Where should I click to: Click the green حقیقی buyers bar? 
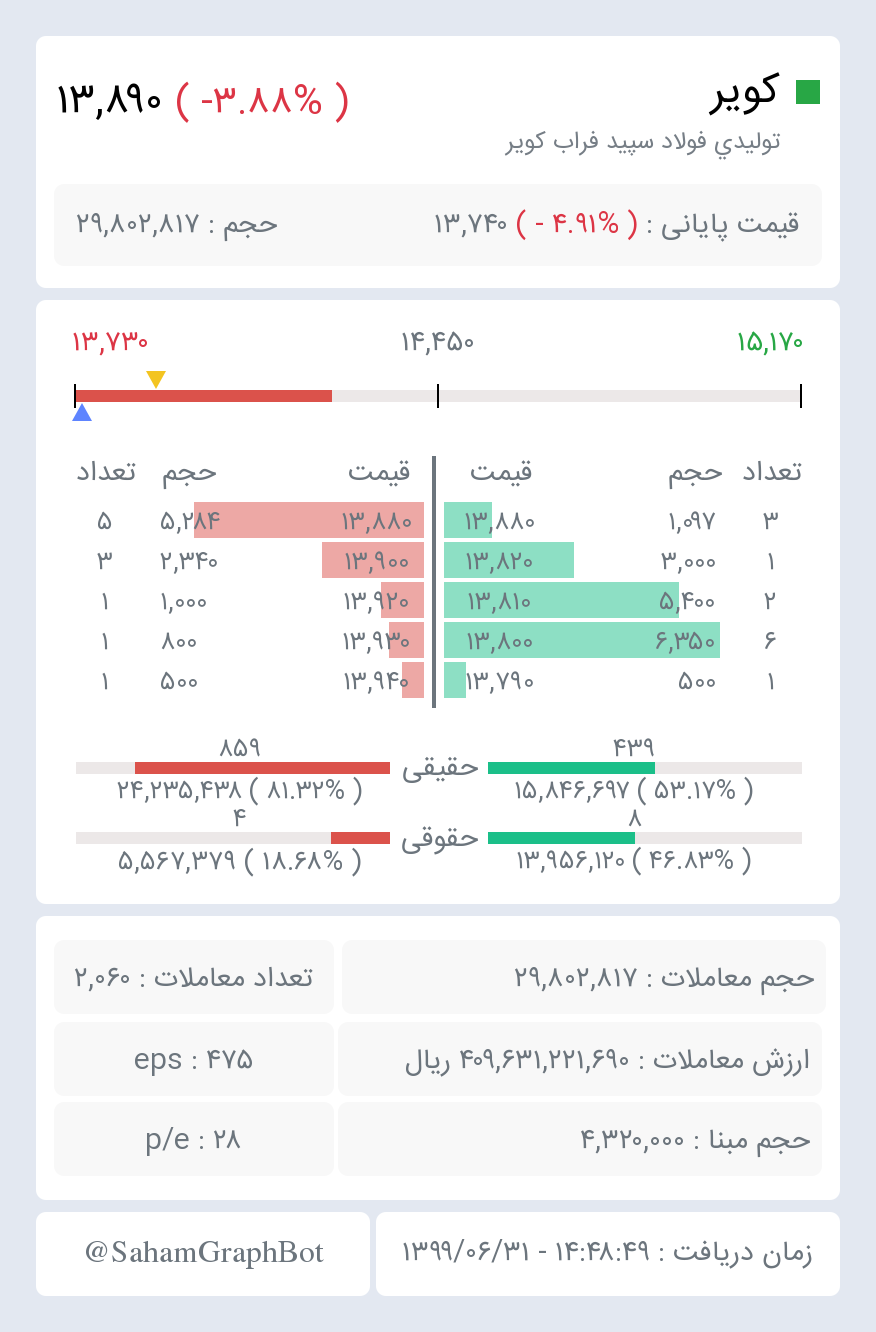(x=571, y=768)
